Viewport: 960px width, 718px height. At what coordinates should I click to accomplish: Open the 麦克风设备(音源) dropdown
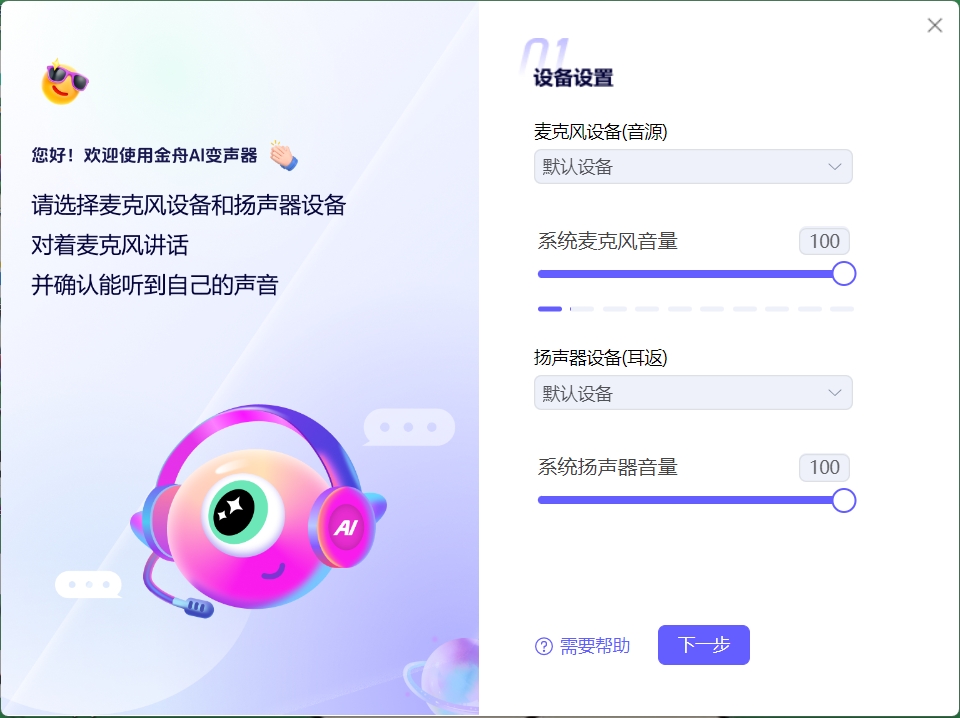693,166
